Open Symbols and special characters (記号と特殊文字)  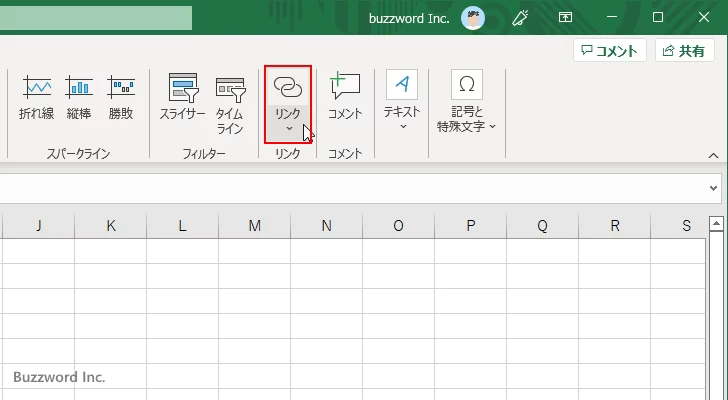tap(467, 101)
